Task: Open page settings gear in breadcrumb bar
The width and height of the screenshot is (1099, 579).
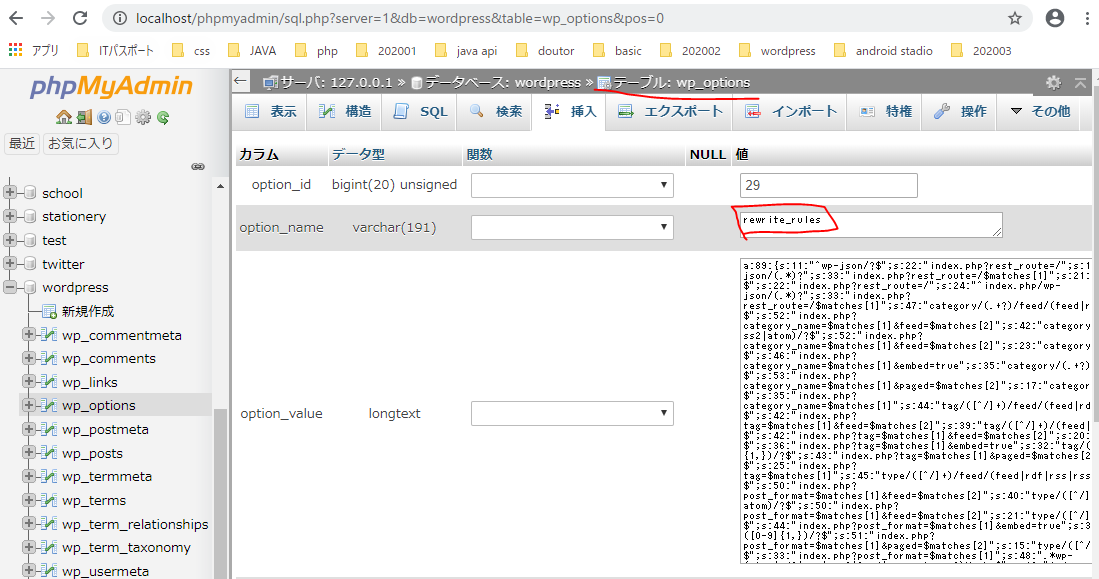Action: tap(1053, 83)
